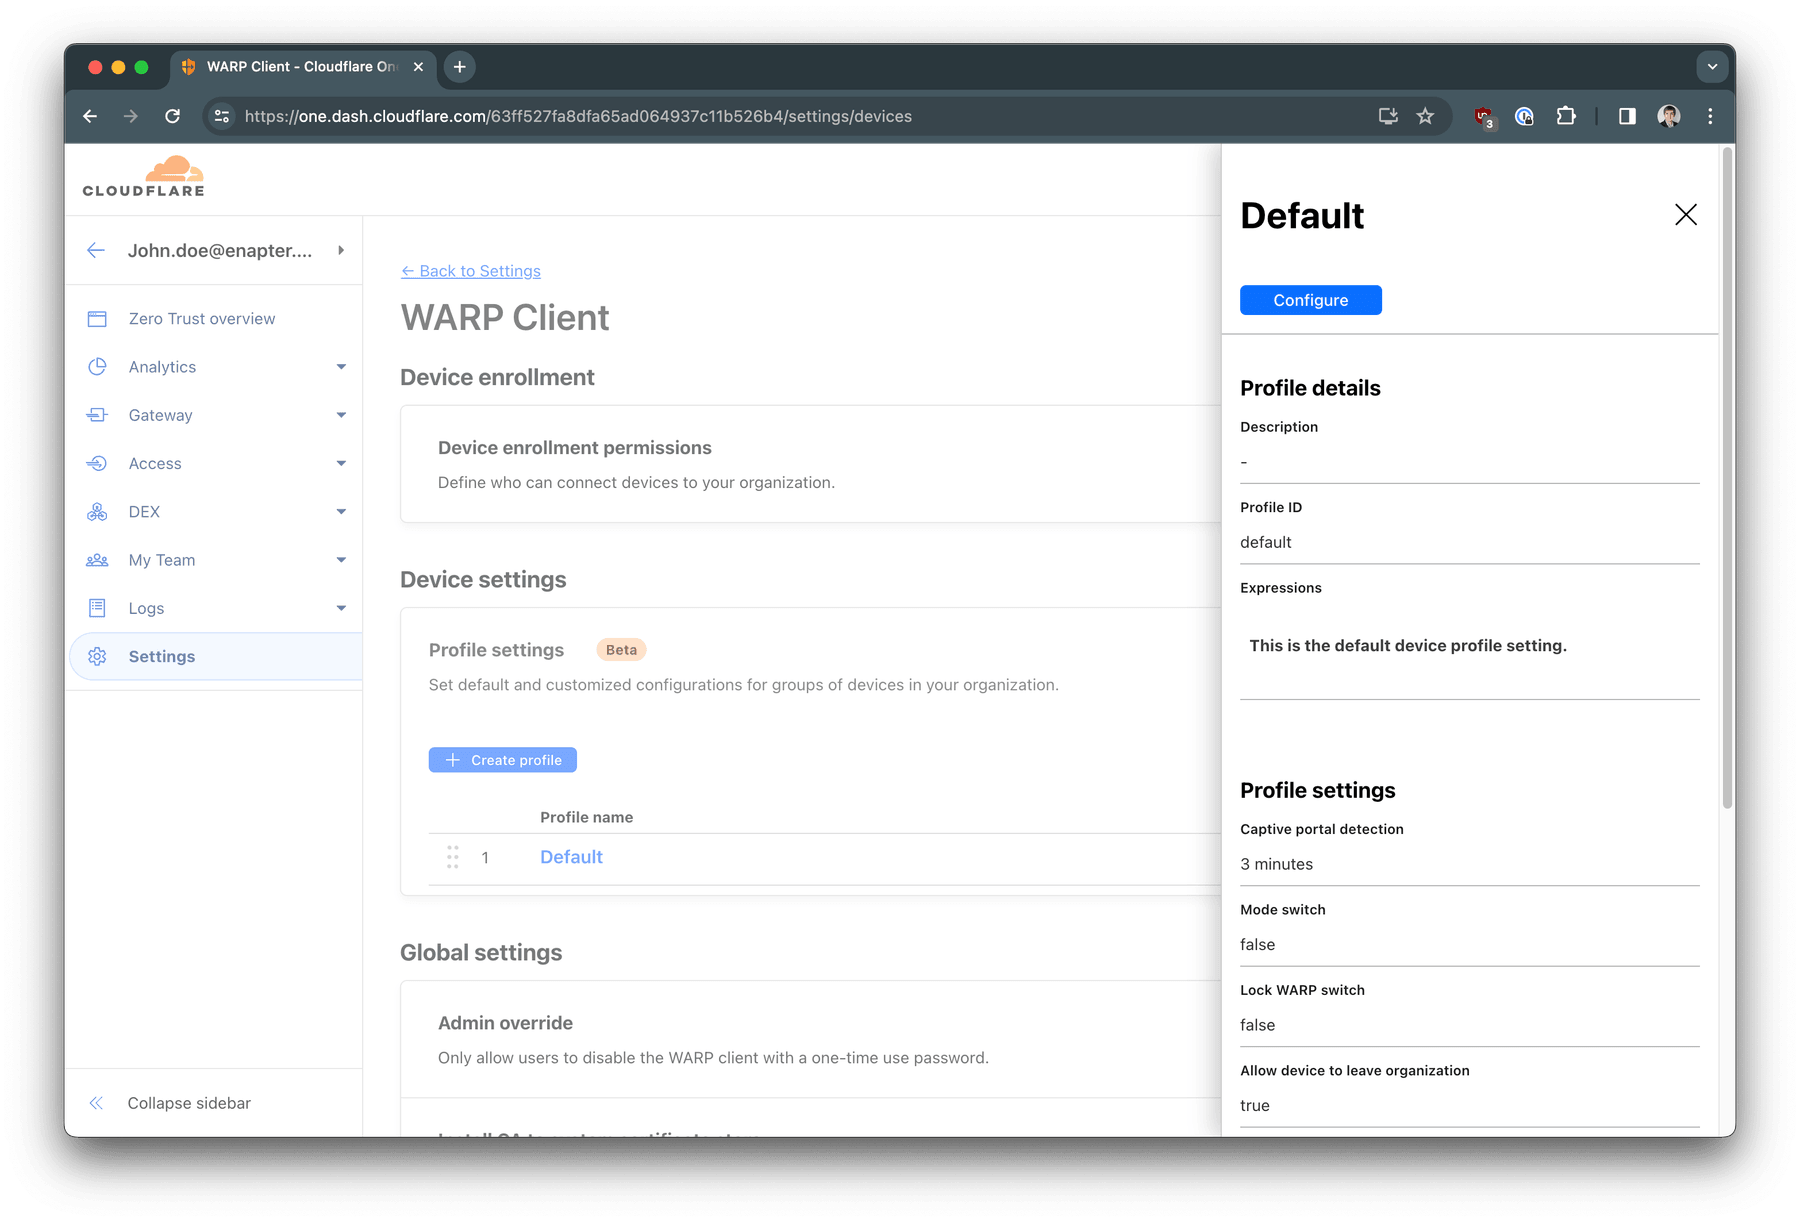Open the browser extensions puzzle icon
Viewport: 1800px width, 1222px height.
1566,116
